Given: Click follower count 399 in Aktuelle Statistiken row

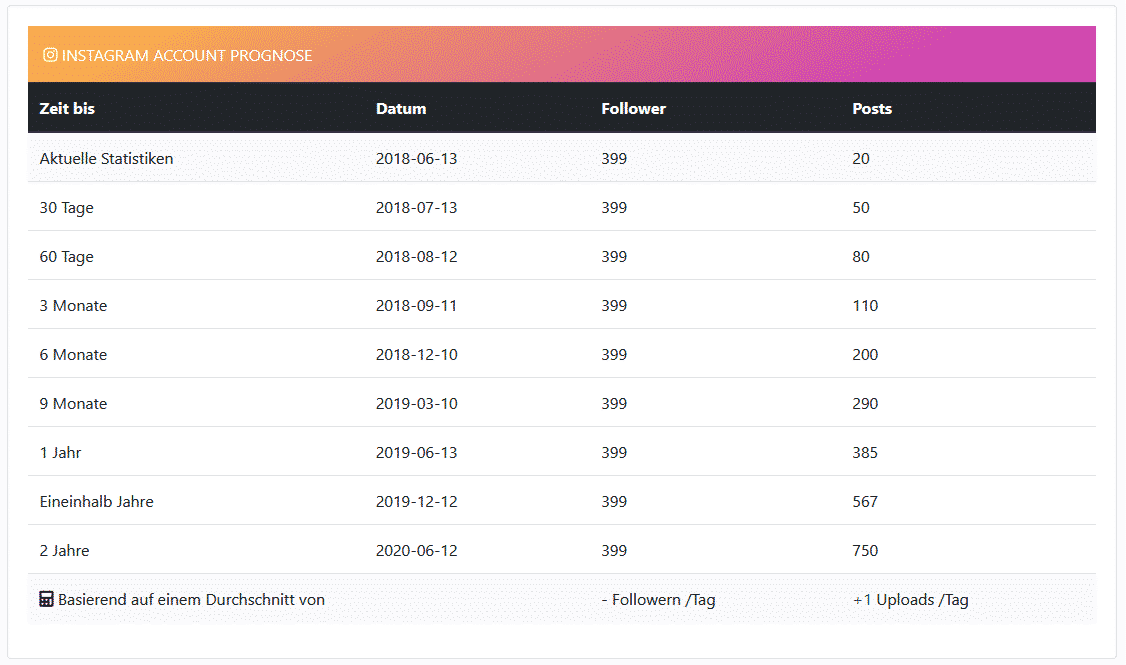Looking at the screenshot, I should [x=614, y=159].
